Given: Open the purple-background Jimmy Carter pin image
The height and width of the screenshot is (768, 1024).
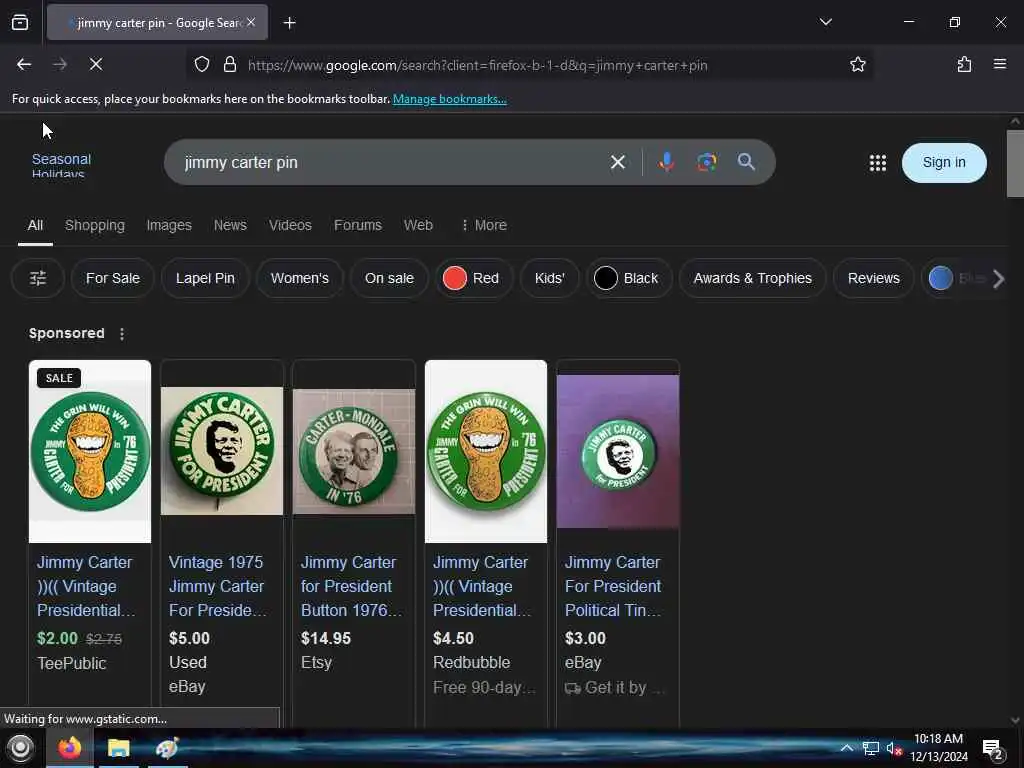Looking at the screenshot, I should coord(618,451).
